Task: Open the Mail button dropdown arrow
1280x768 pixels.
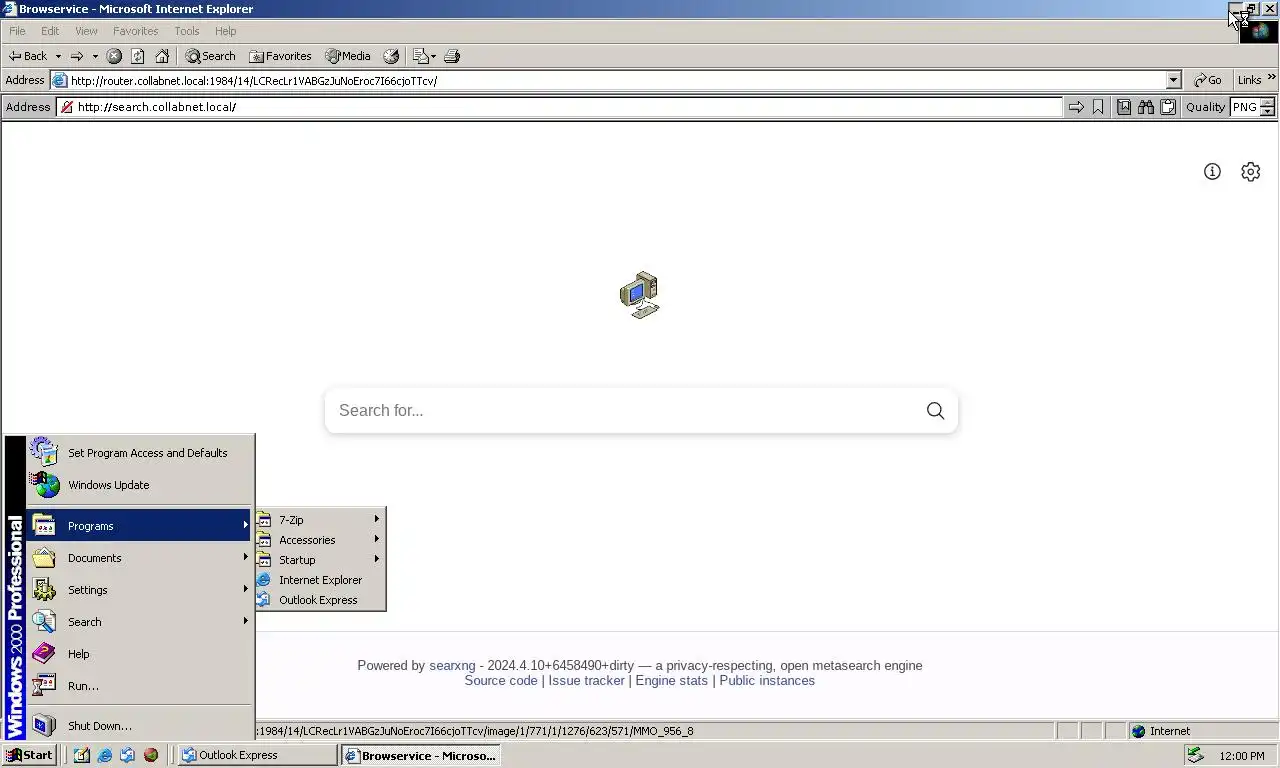Action: tap(433, 56)
